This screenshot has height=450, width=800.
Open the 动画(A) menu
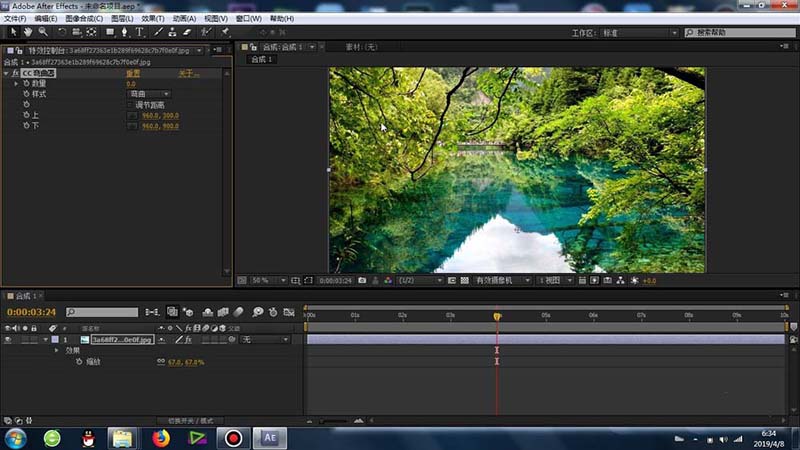point(184,18)
